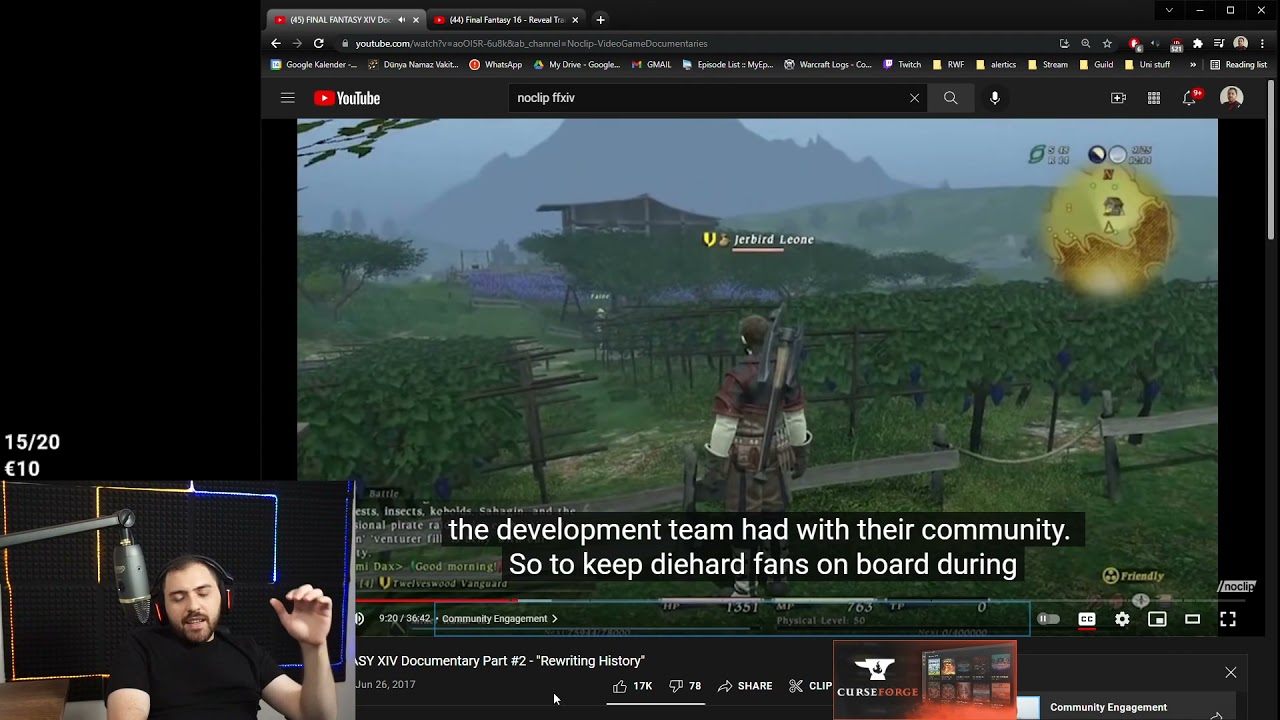Mute the FINAL FANTASY XIV tab audio
Viewport: 1280px width, 720px height.
402,20
